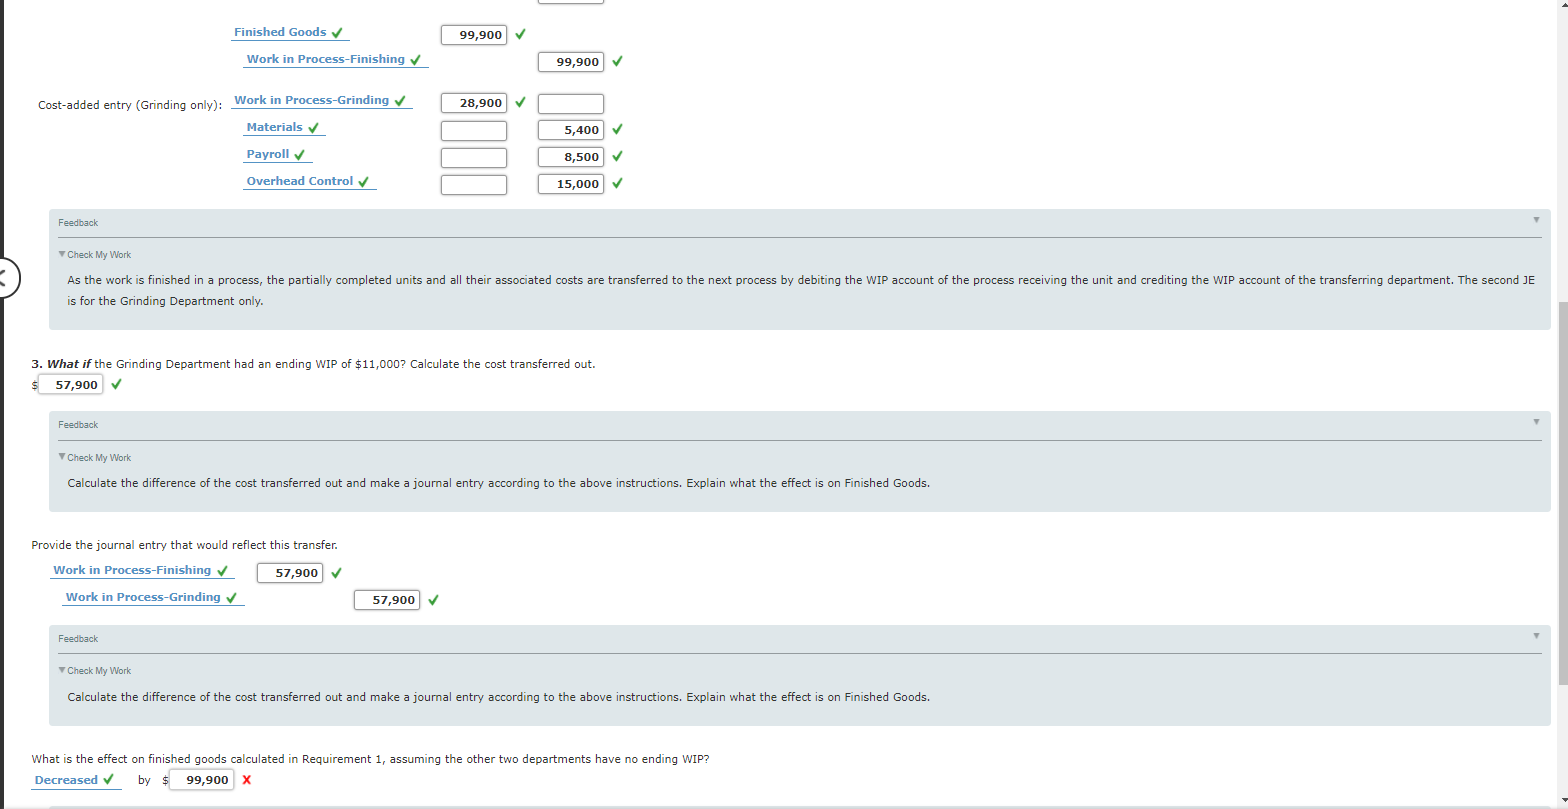1568x809 pixels.
Task: Click the empty Materials debit field
Action: point(474,130)
